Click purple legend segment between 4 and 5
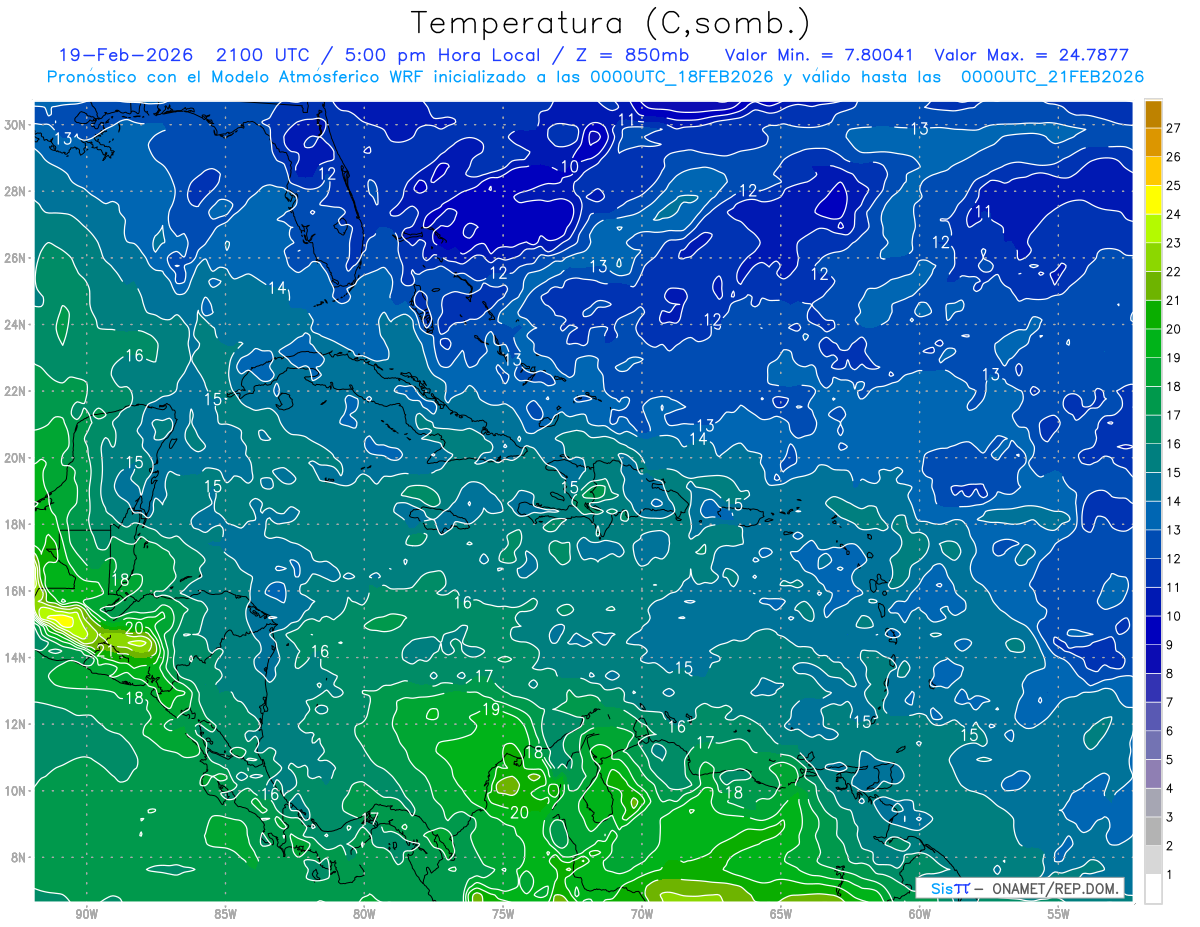The image size is (1200, 927). (1153, 775)
